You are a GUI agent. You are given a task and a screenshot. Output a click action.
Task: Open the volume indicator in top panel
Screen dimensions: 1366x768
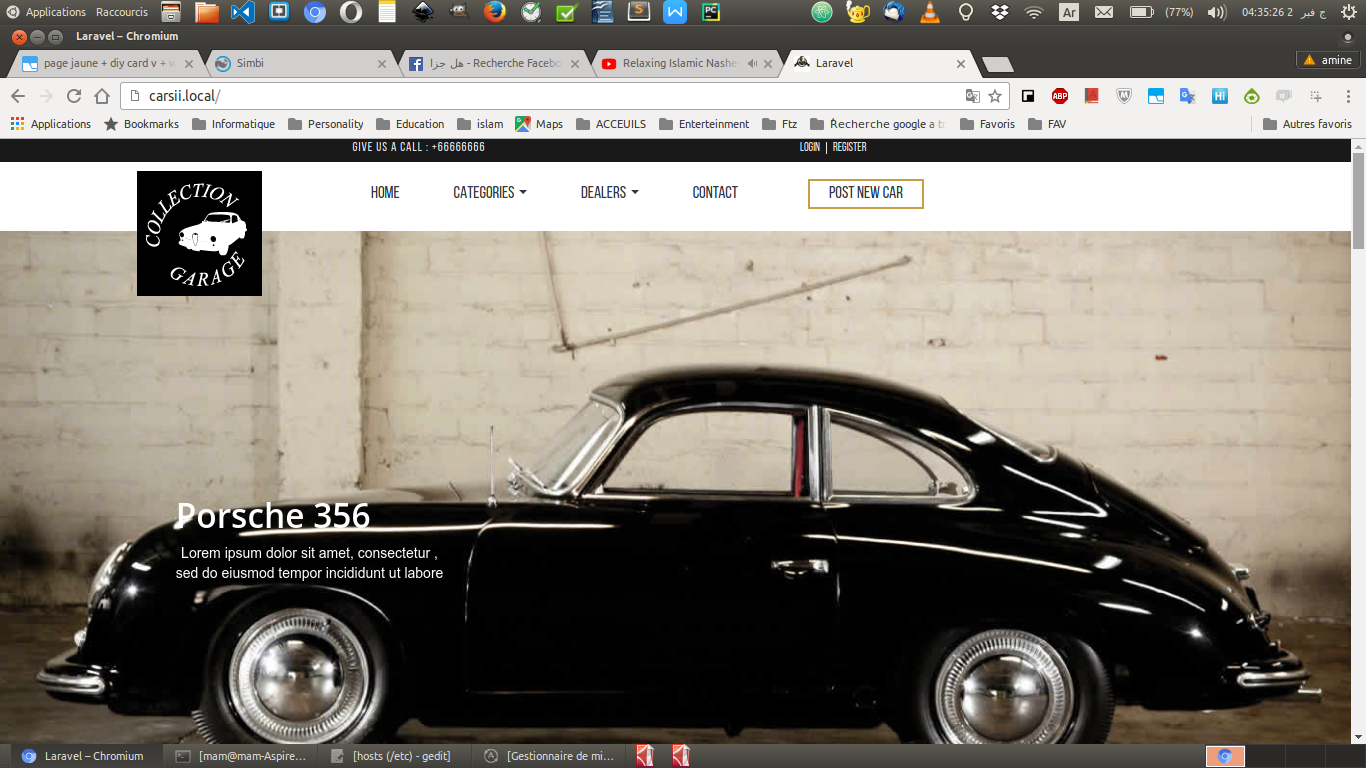(x=1216, y=12)
